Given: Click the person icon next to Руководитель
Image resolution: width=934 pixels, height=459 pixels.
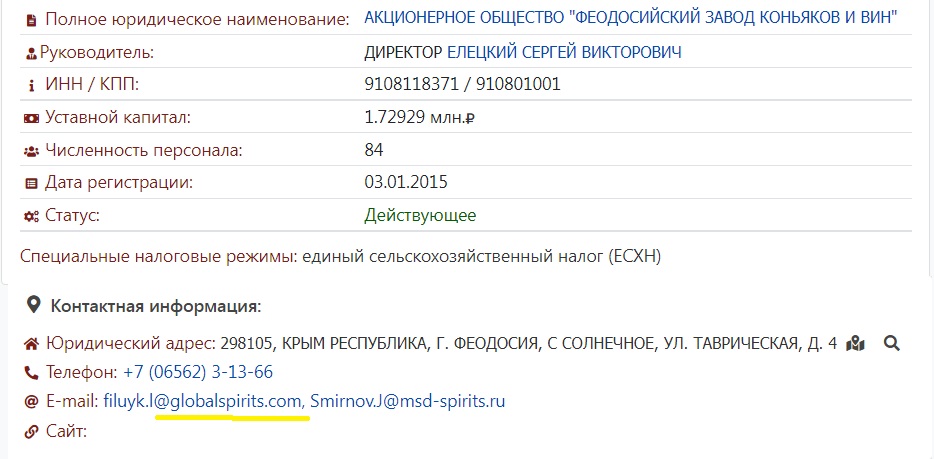Looking at the screenshot, I should pos(31,52).
